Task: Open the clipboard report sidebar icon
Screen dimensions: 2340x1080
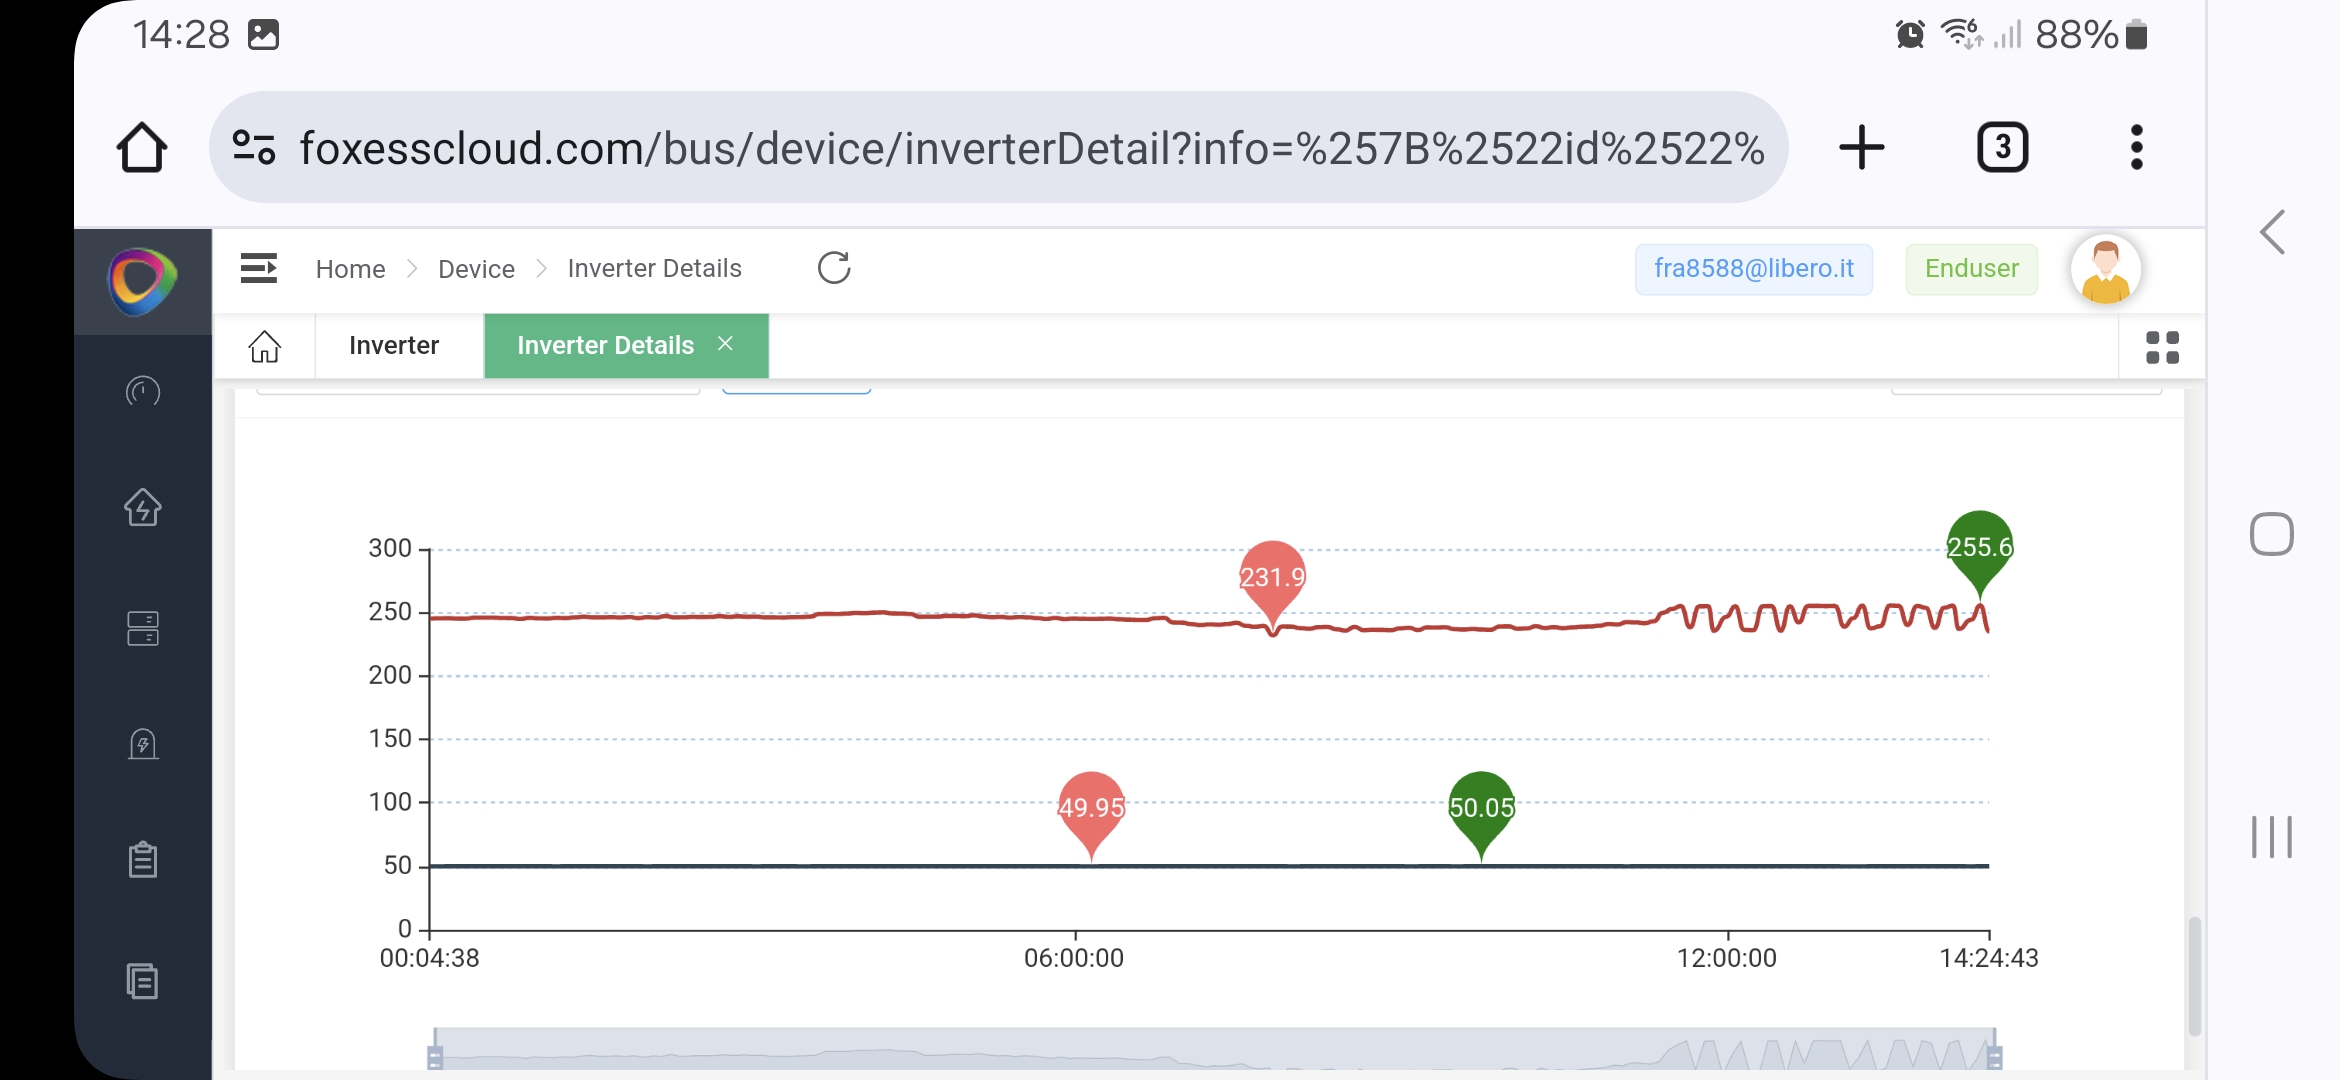Action: [x=142, y=860]
